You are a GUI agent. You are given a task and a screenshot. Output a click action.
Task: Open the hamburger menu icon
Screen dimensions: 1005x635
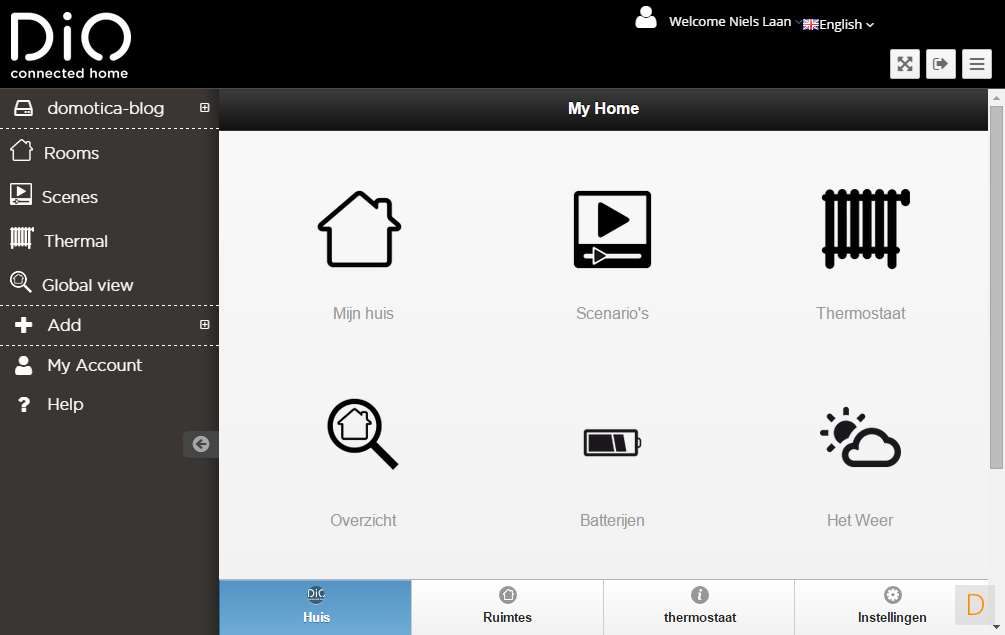[976, 64]
